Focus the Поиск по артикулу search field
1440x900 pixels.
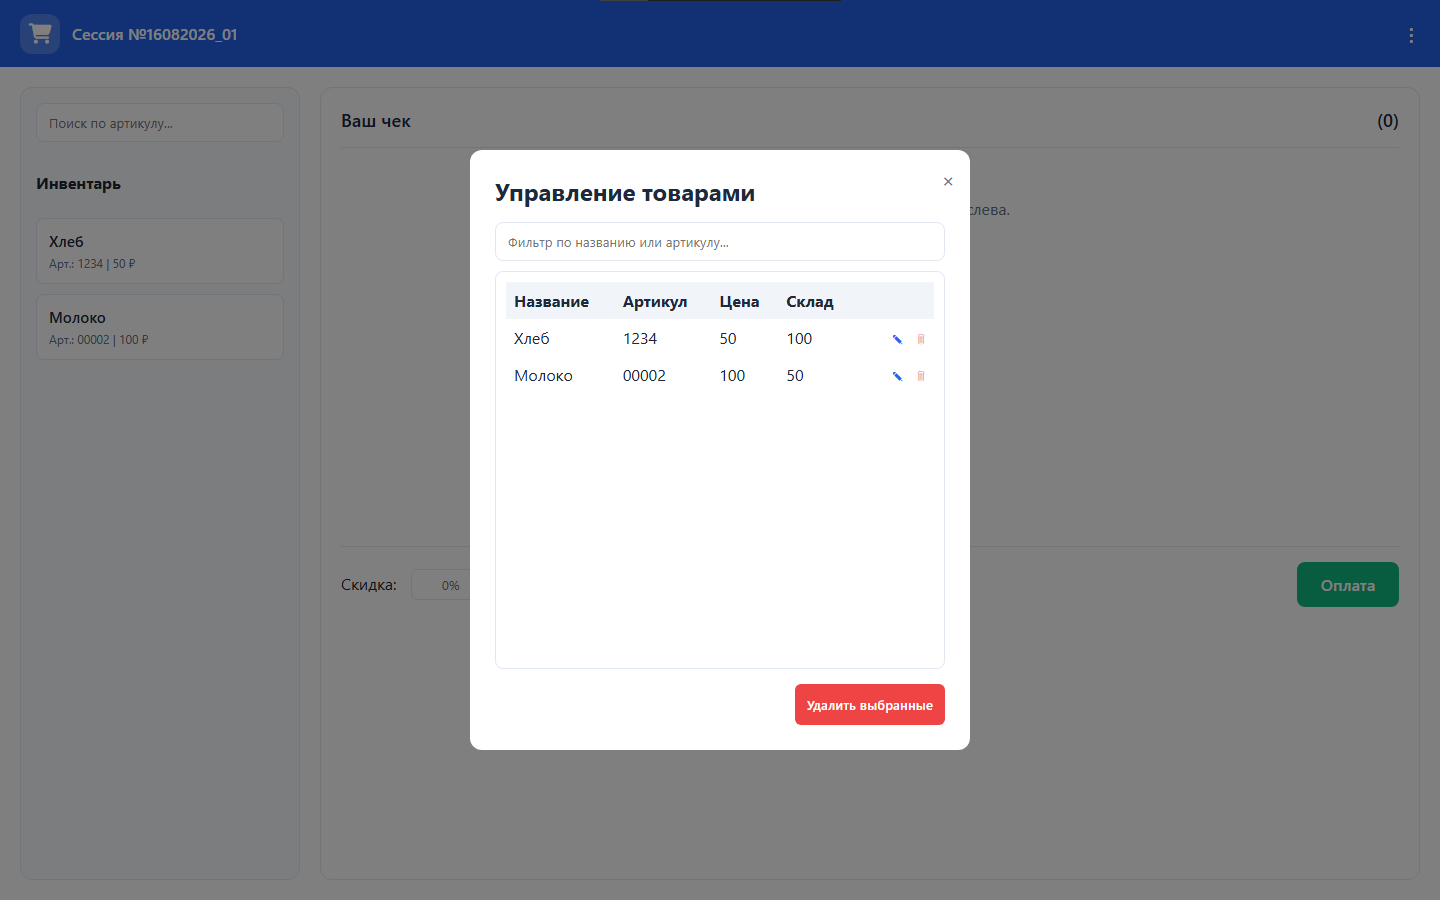click(x=160, y=123)
